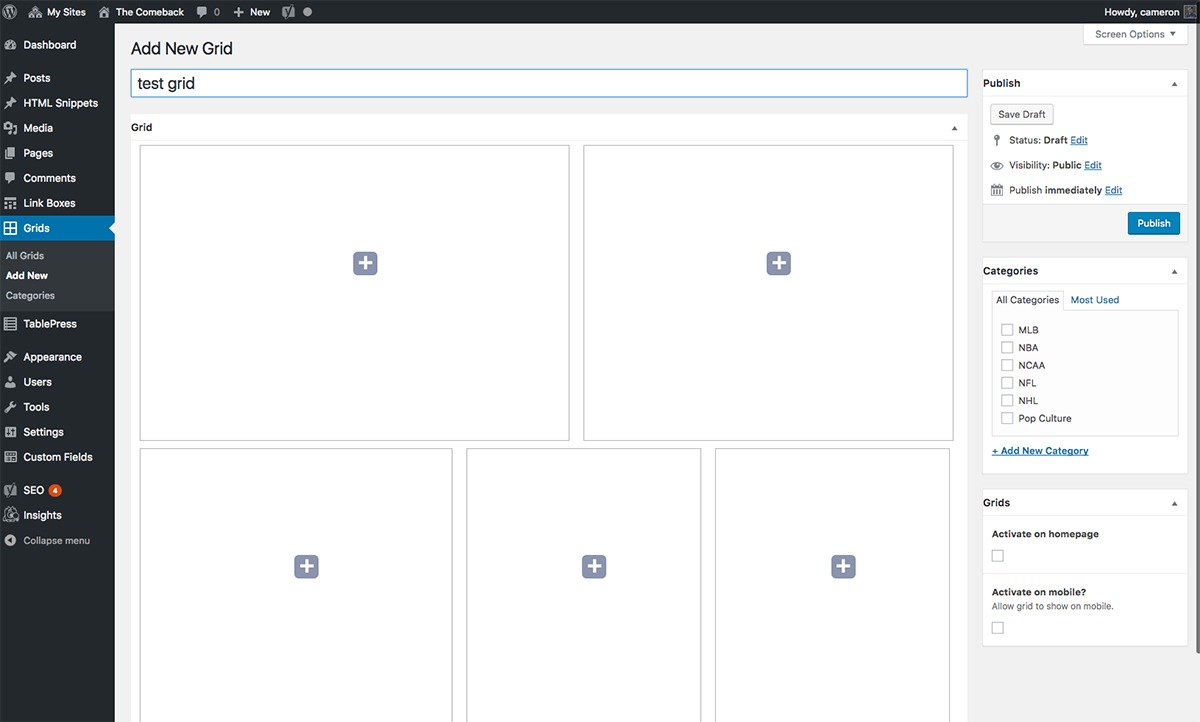Open All Grids submenu item

pos(25,256)
